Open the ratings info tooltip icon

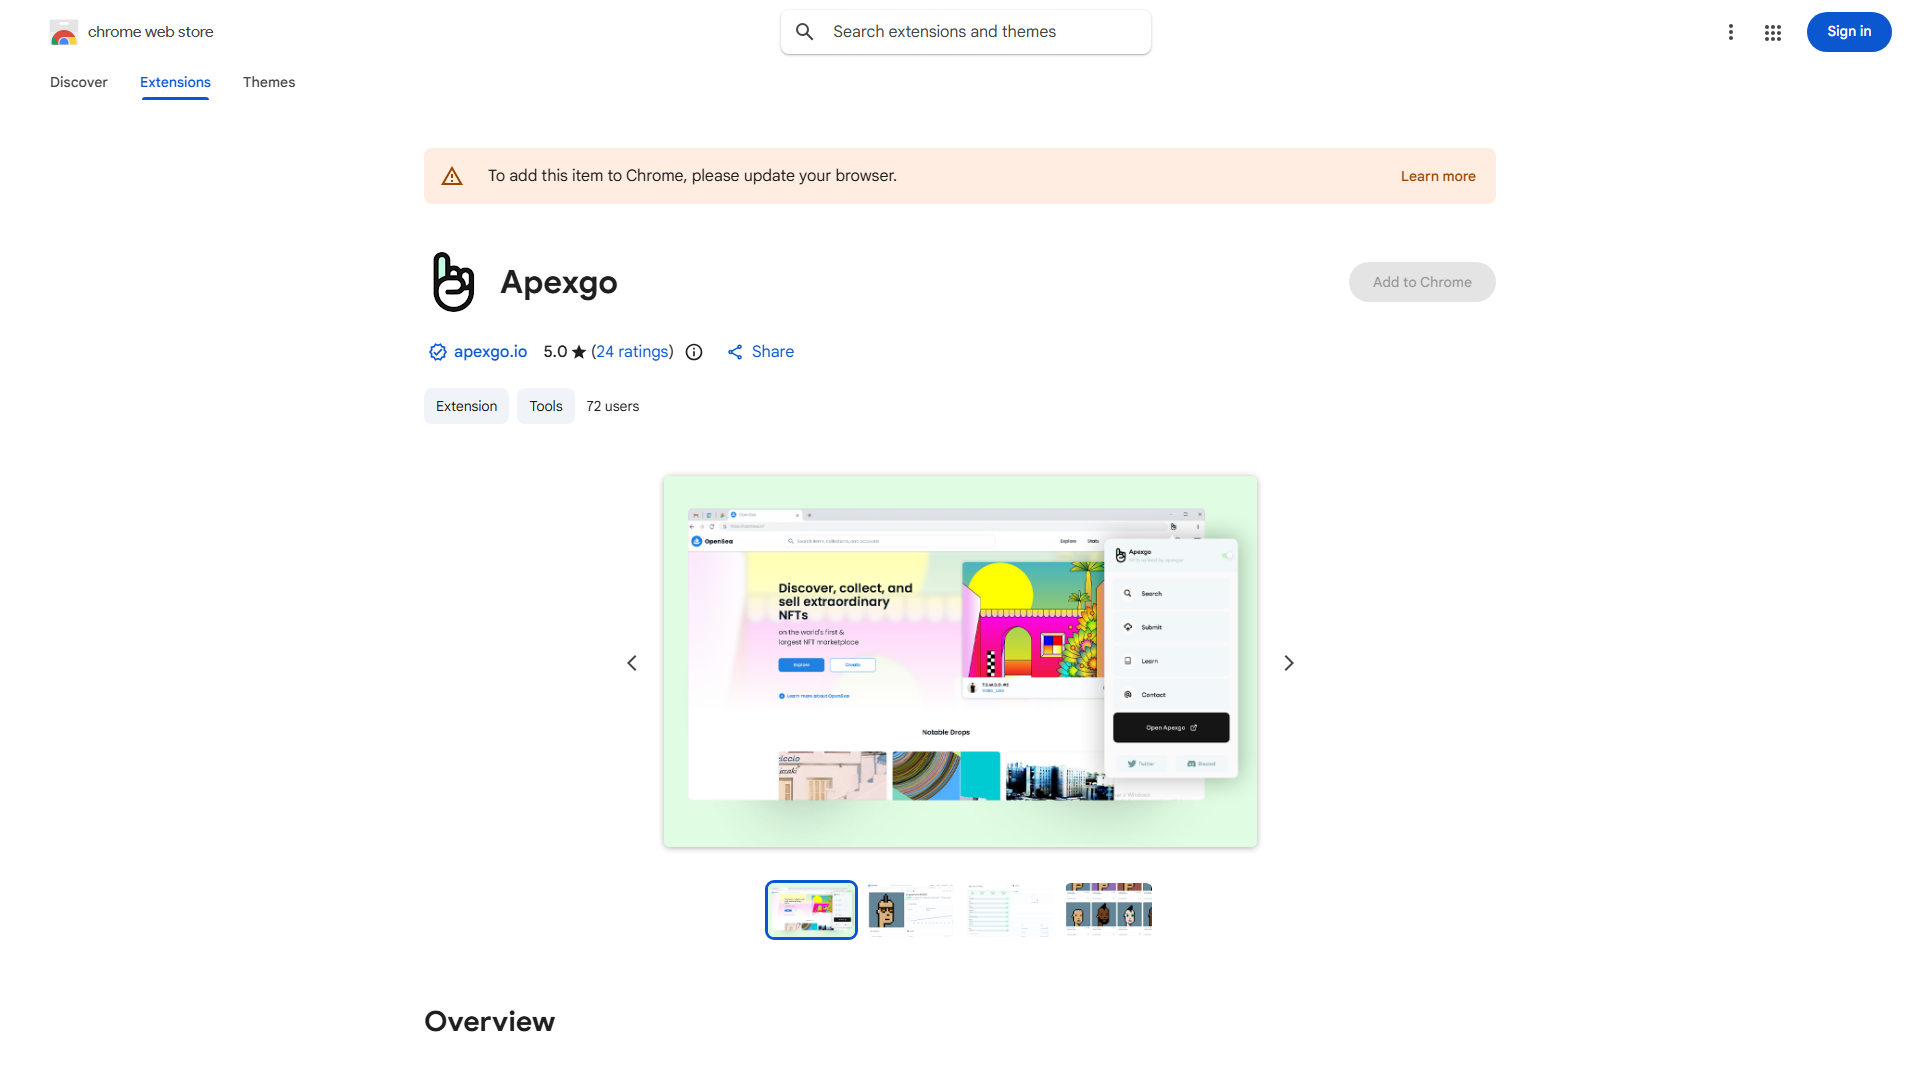pos(694,352)
